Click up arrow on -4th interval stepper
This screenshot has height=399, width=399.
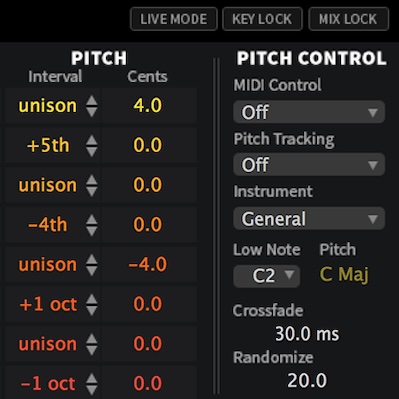point(91,220)
